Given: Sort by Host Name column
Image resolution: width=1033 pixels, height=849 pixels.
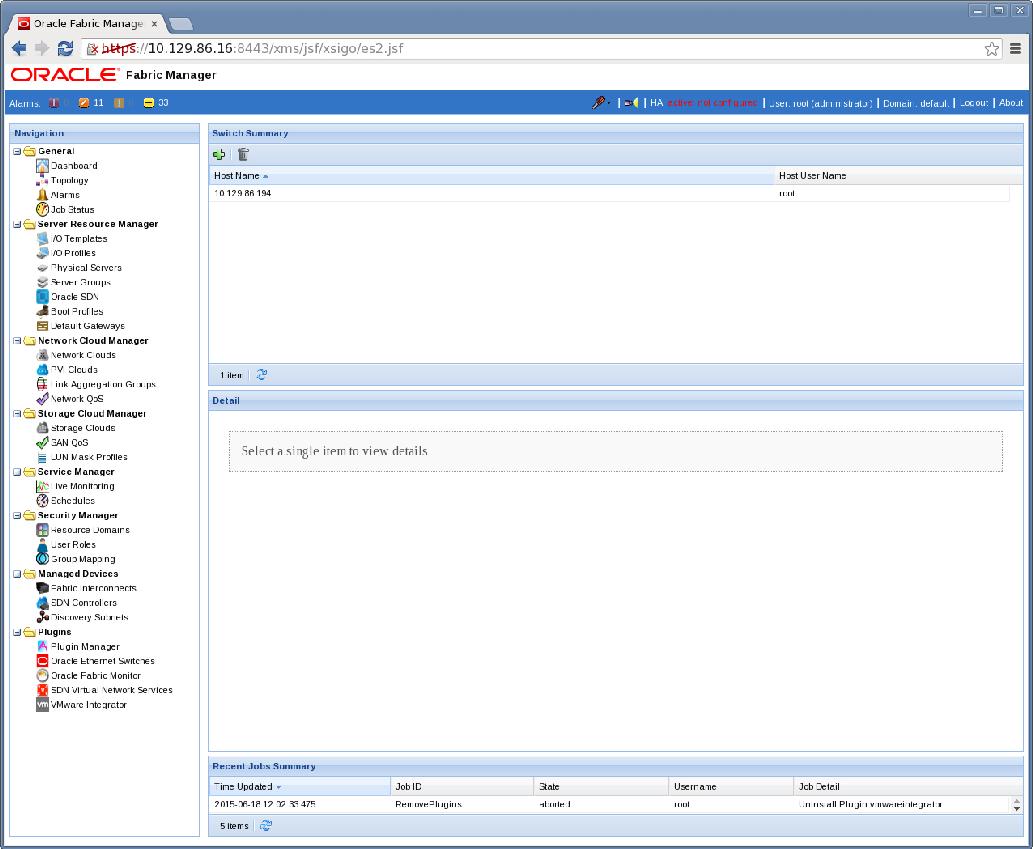Looking at the screenshot, I should pos(491,176).
